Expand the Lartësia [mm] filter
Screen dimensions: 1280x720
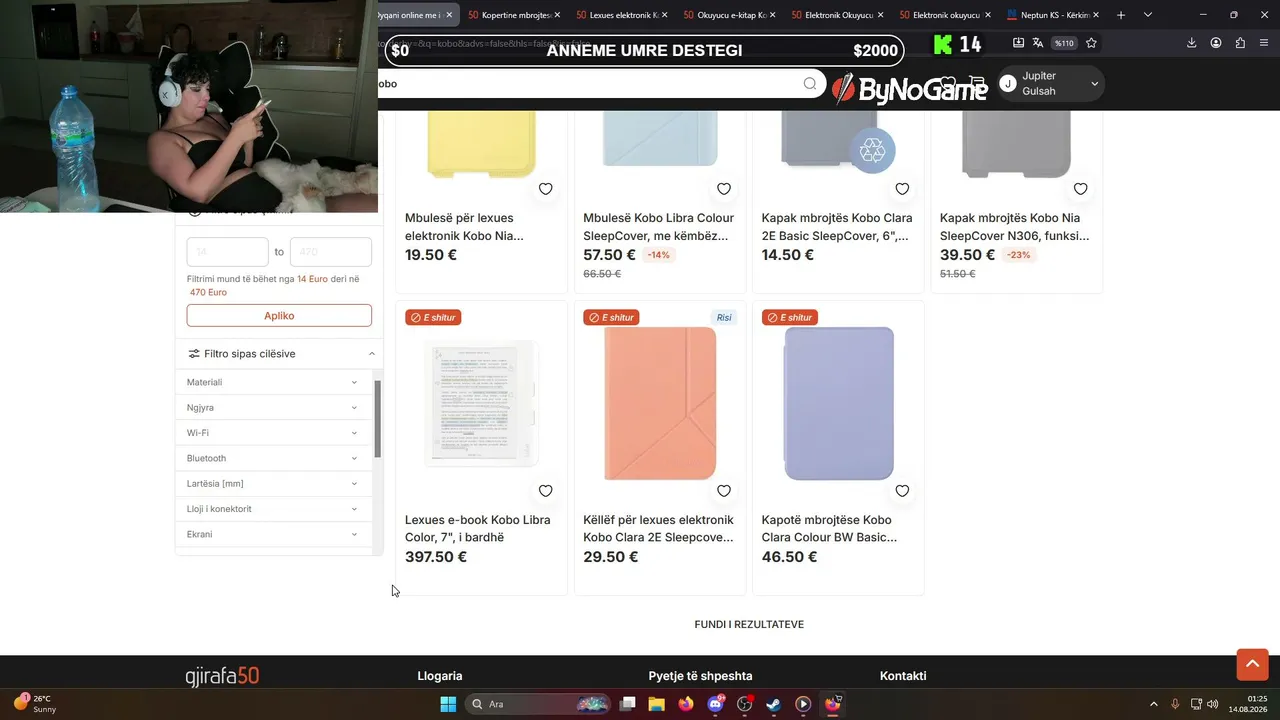point(272,484)
